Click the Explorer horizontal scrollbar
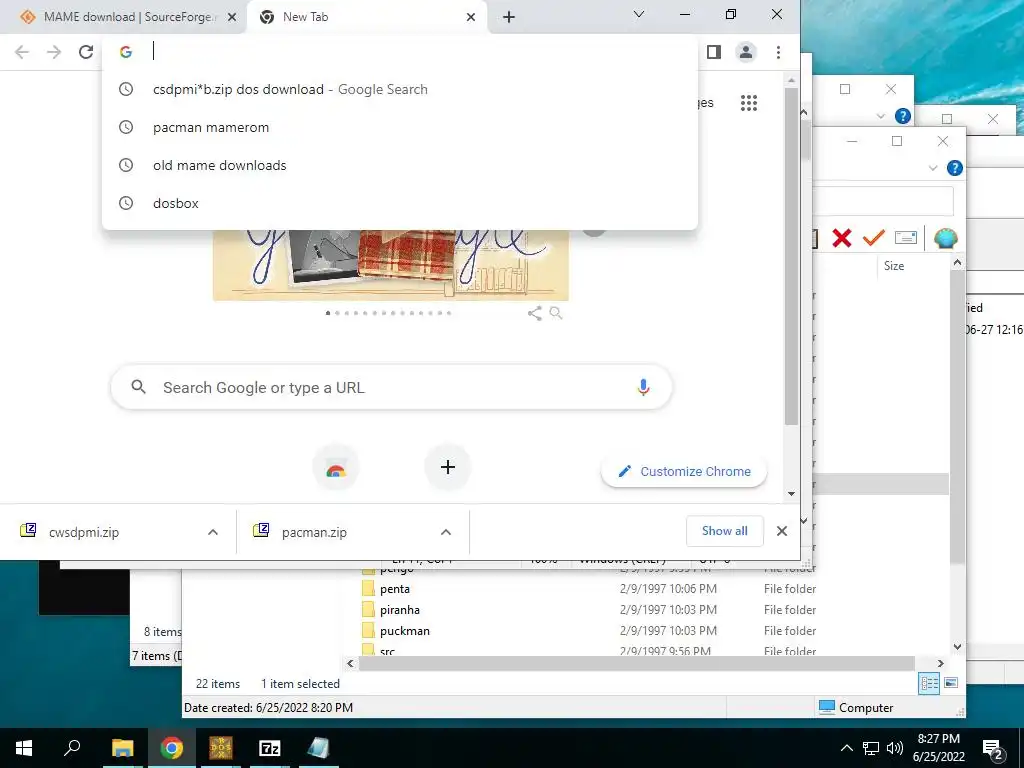Screen dimensions: 1024x768 click(x=637, y=664)
